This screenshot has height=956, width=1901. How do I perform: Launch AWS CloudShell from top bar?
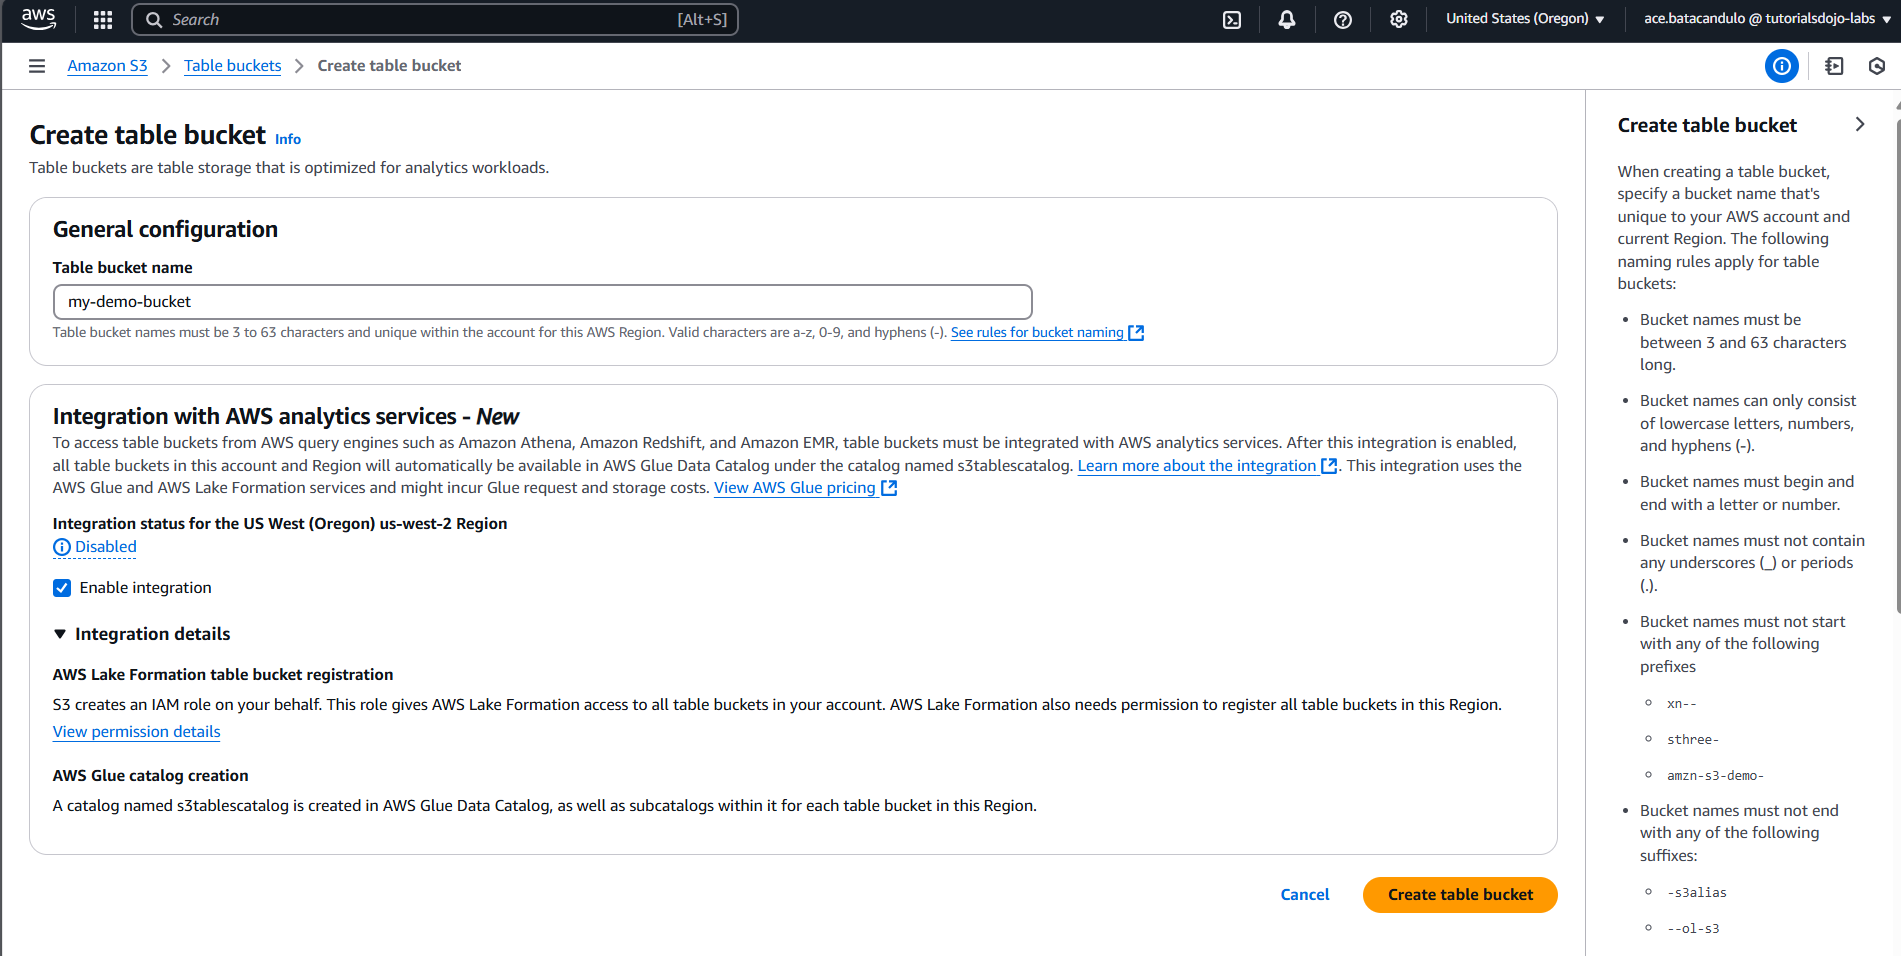(1232, 20)
